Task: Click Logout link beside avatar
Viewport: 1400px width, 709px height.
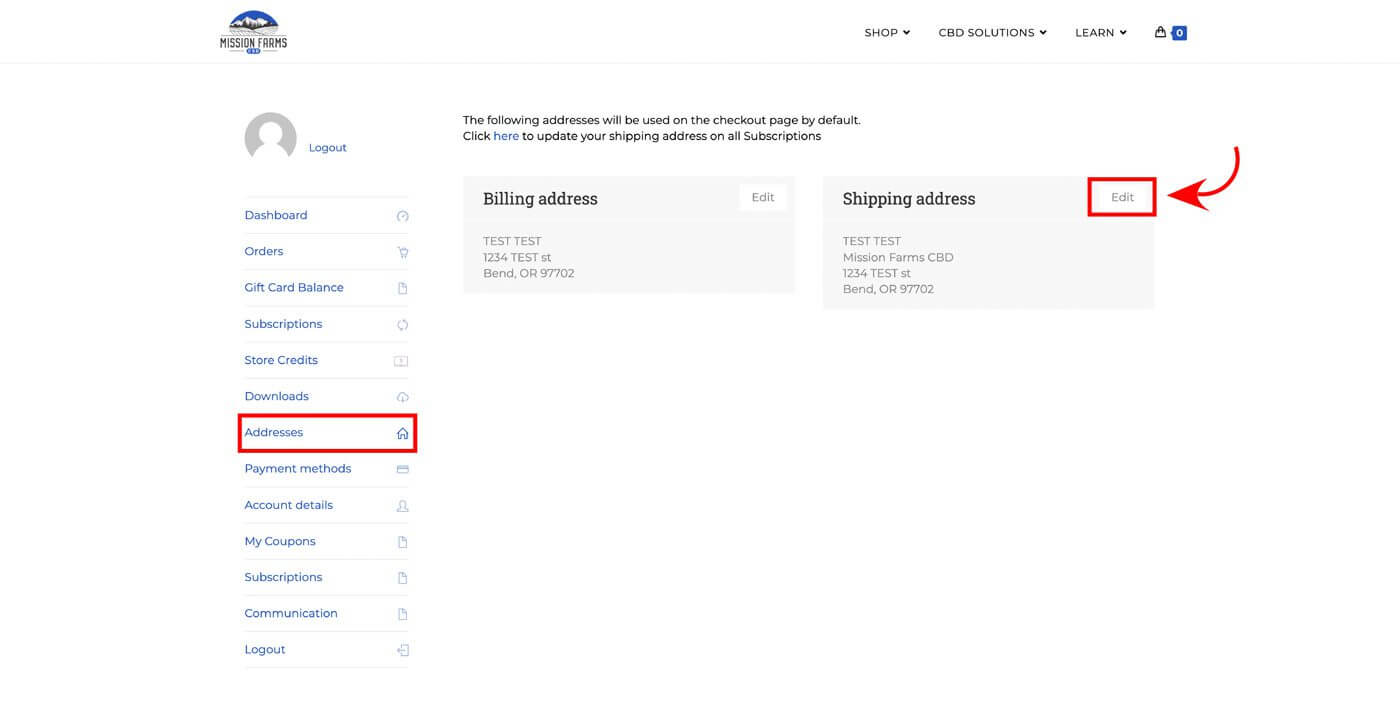Action: (x=327, y=147)
